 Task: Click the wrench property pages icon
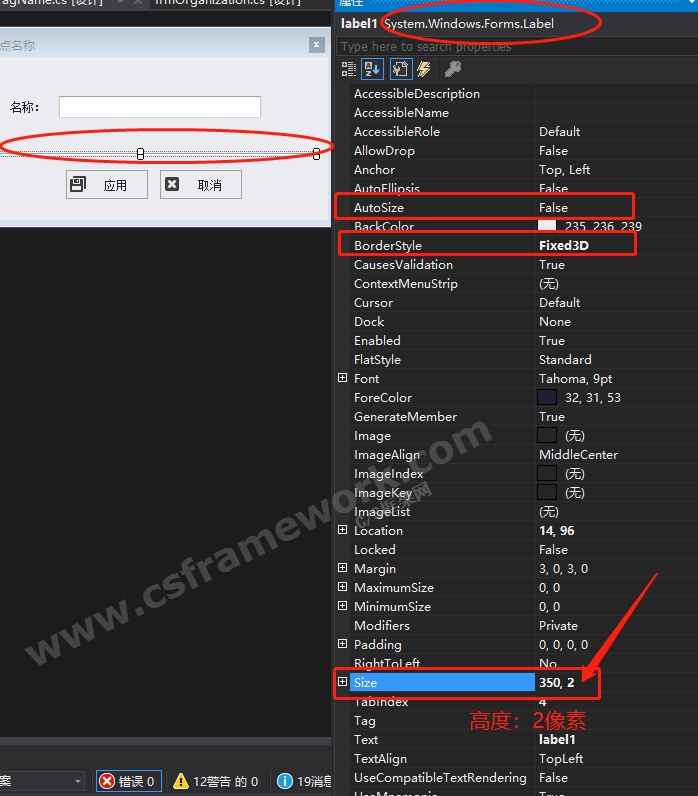coord(452,69)
